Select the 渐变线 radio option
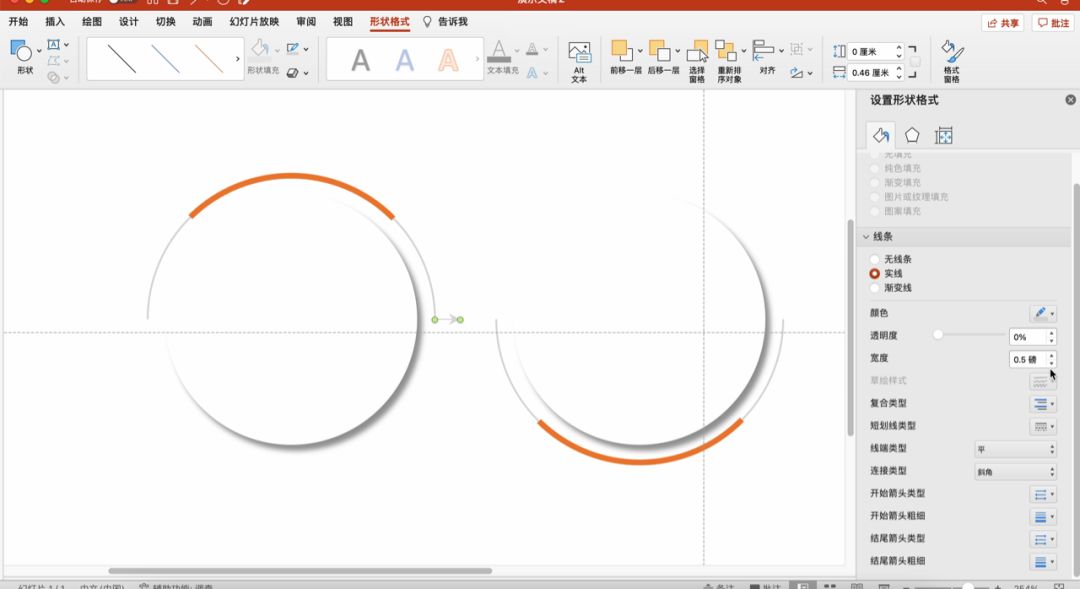 click(x=875, y=288)
